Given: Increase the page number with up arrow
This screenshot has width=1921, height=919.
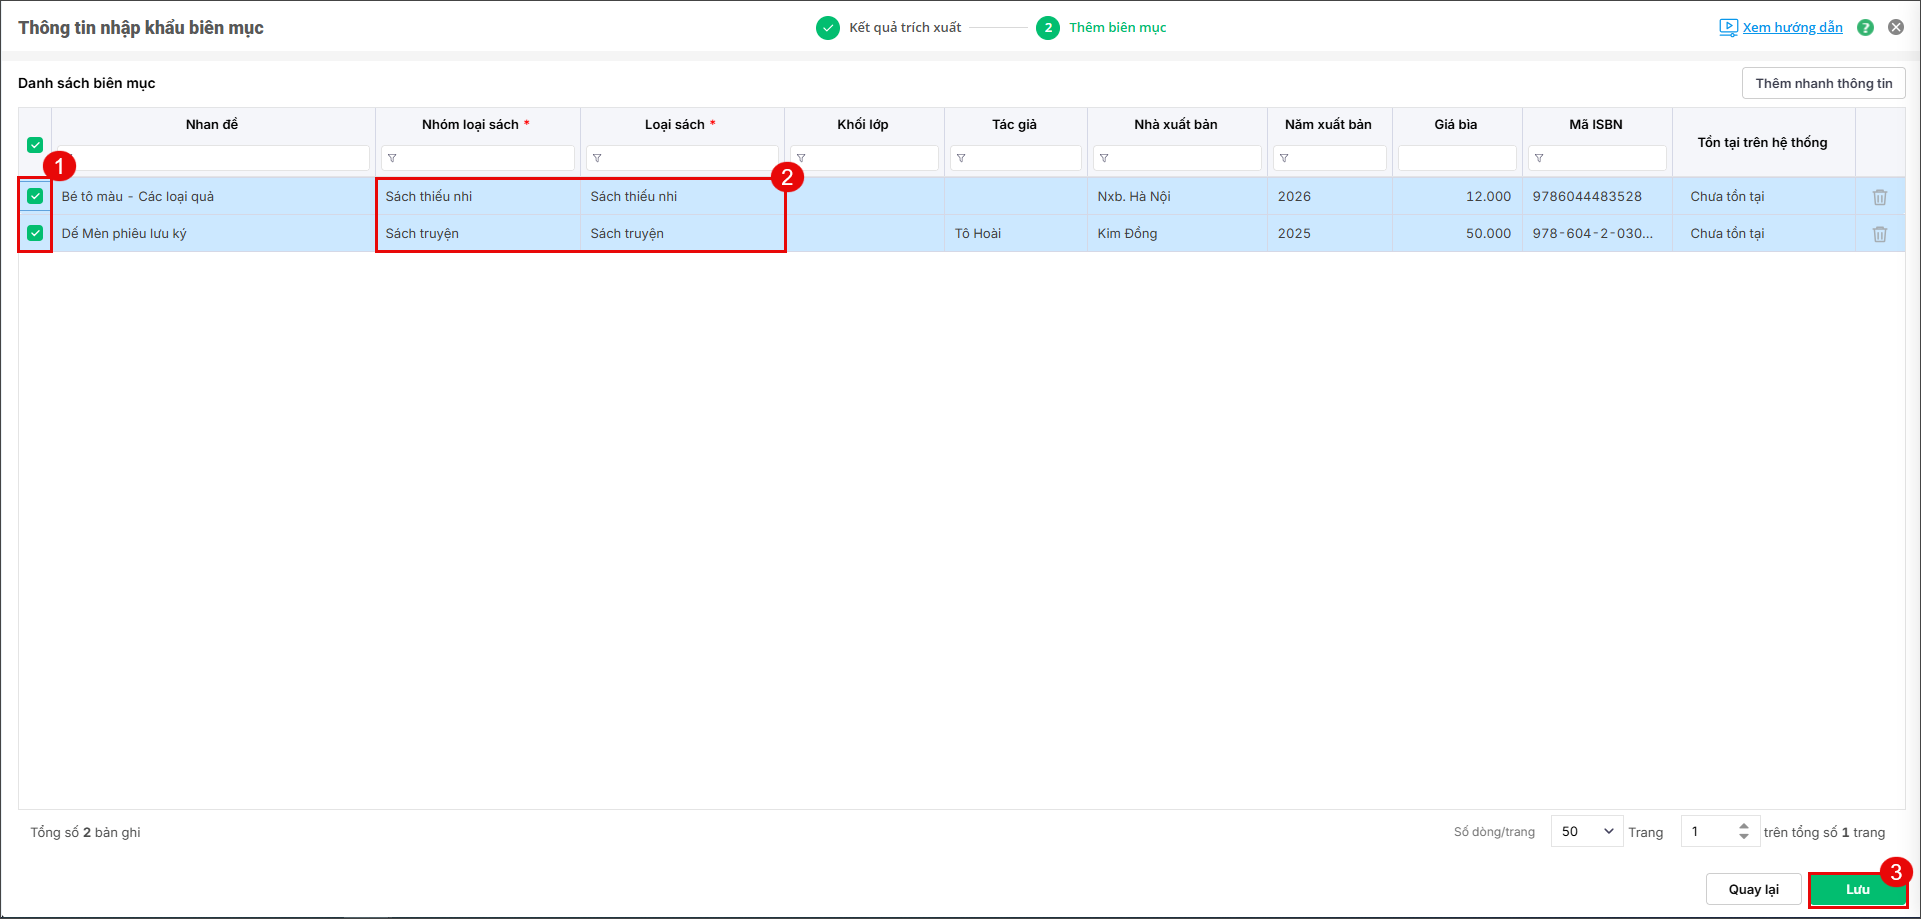Looking at the screenshot, I should (1744, 826).
